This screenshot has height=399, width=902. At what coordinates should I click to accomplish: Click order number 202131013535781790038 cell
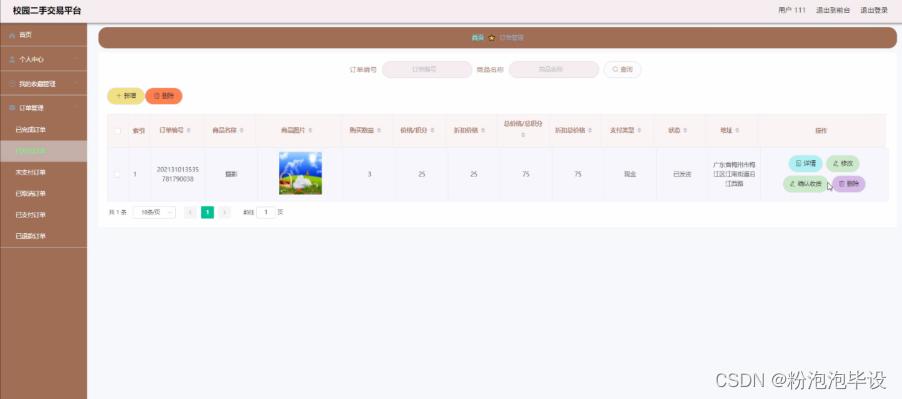coord(178,174)
